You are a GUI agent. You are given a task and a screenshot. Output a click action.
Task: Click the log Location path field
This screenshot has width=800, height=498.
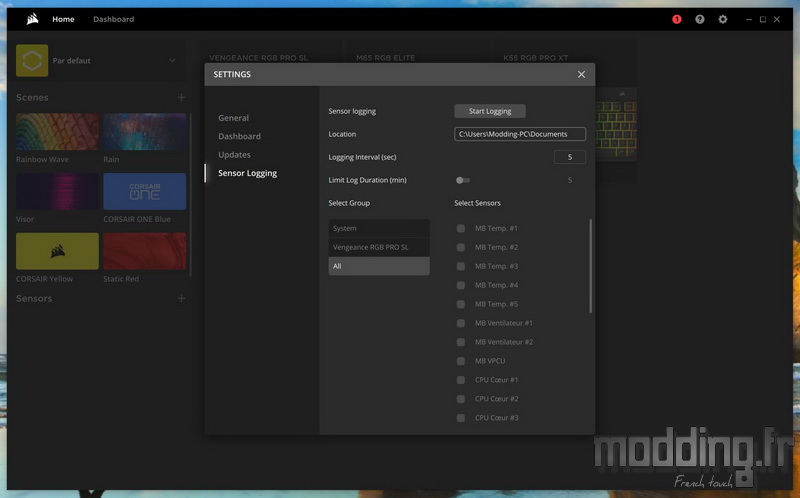click(520, 134)
